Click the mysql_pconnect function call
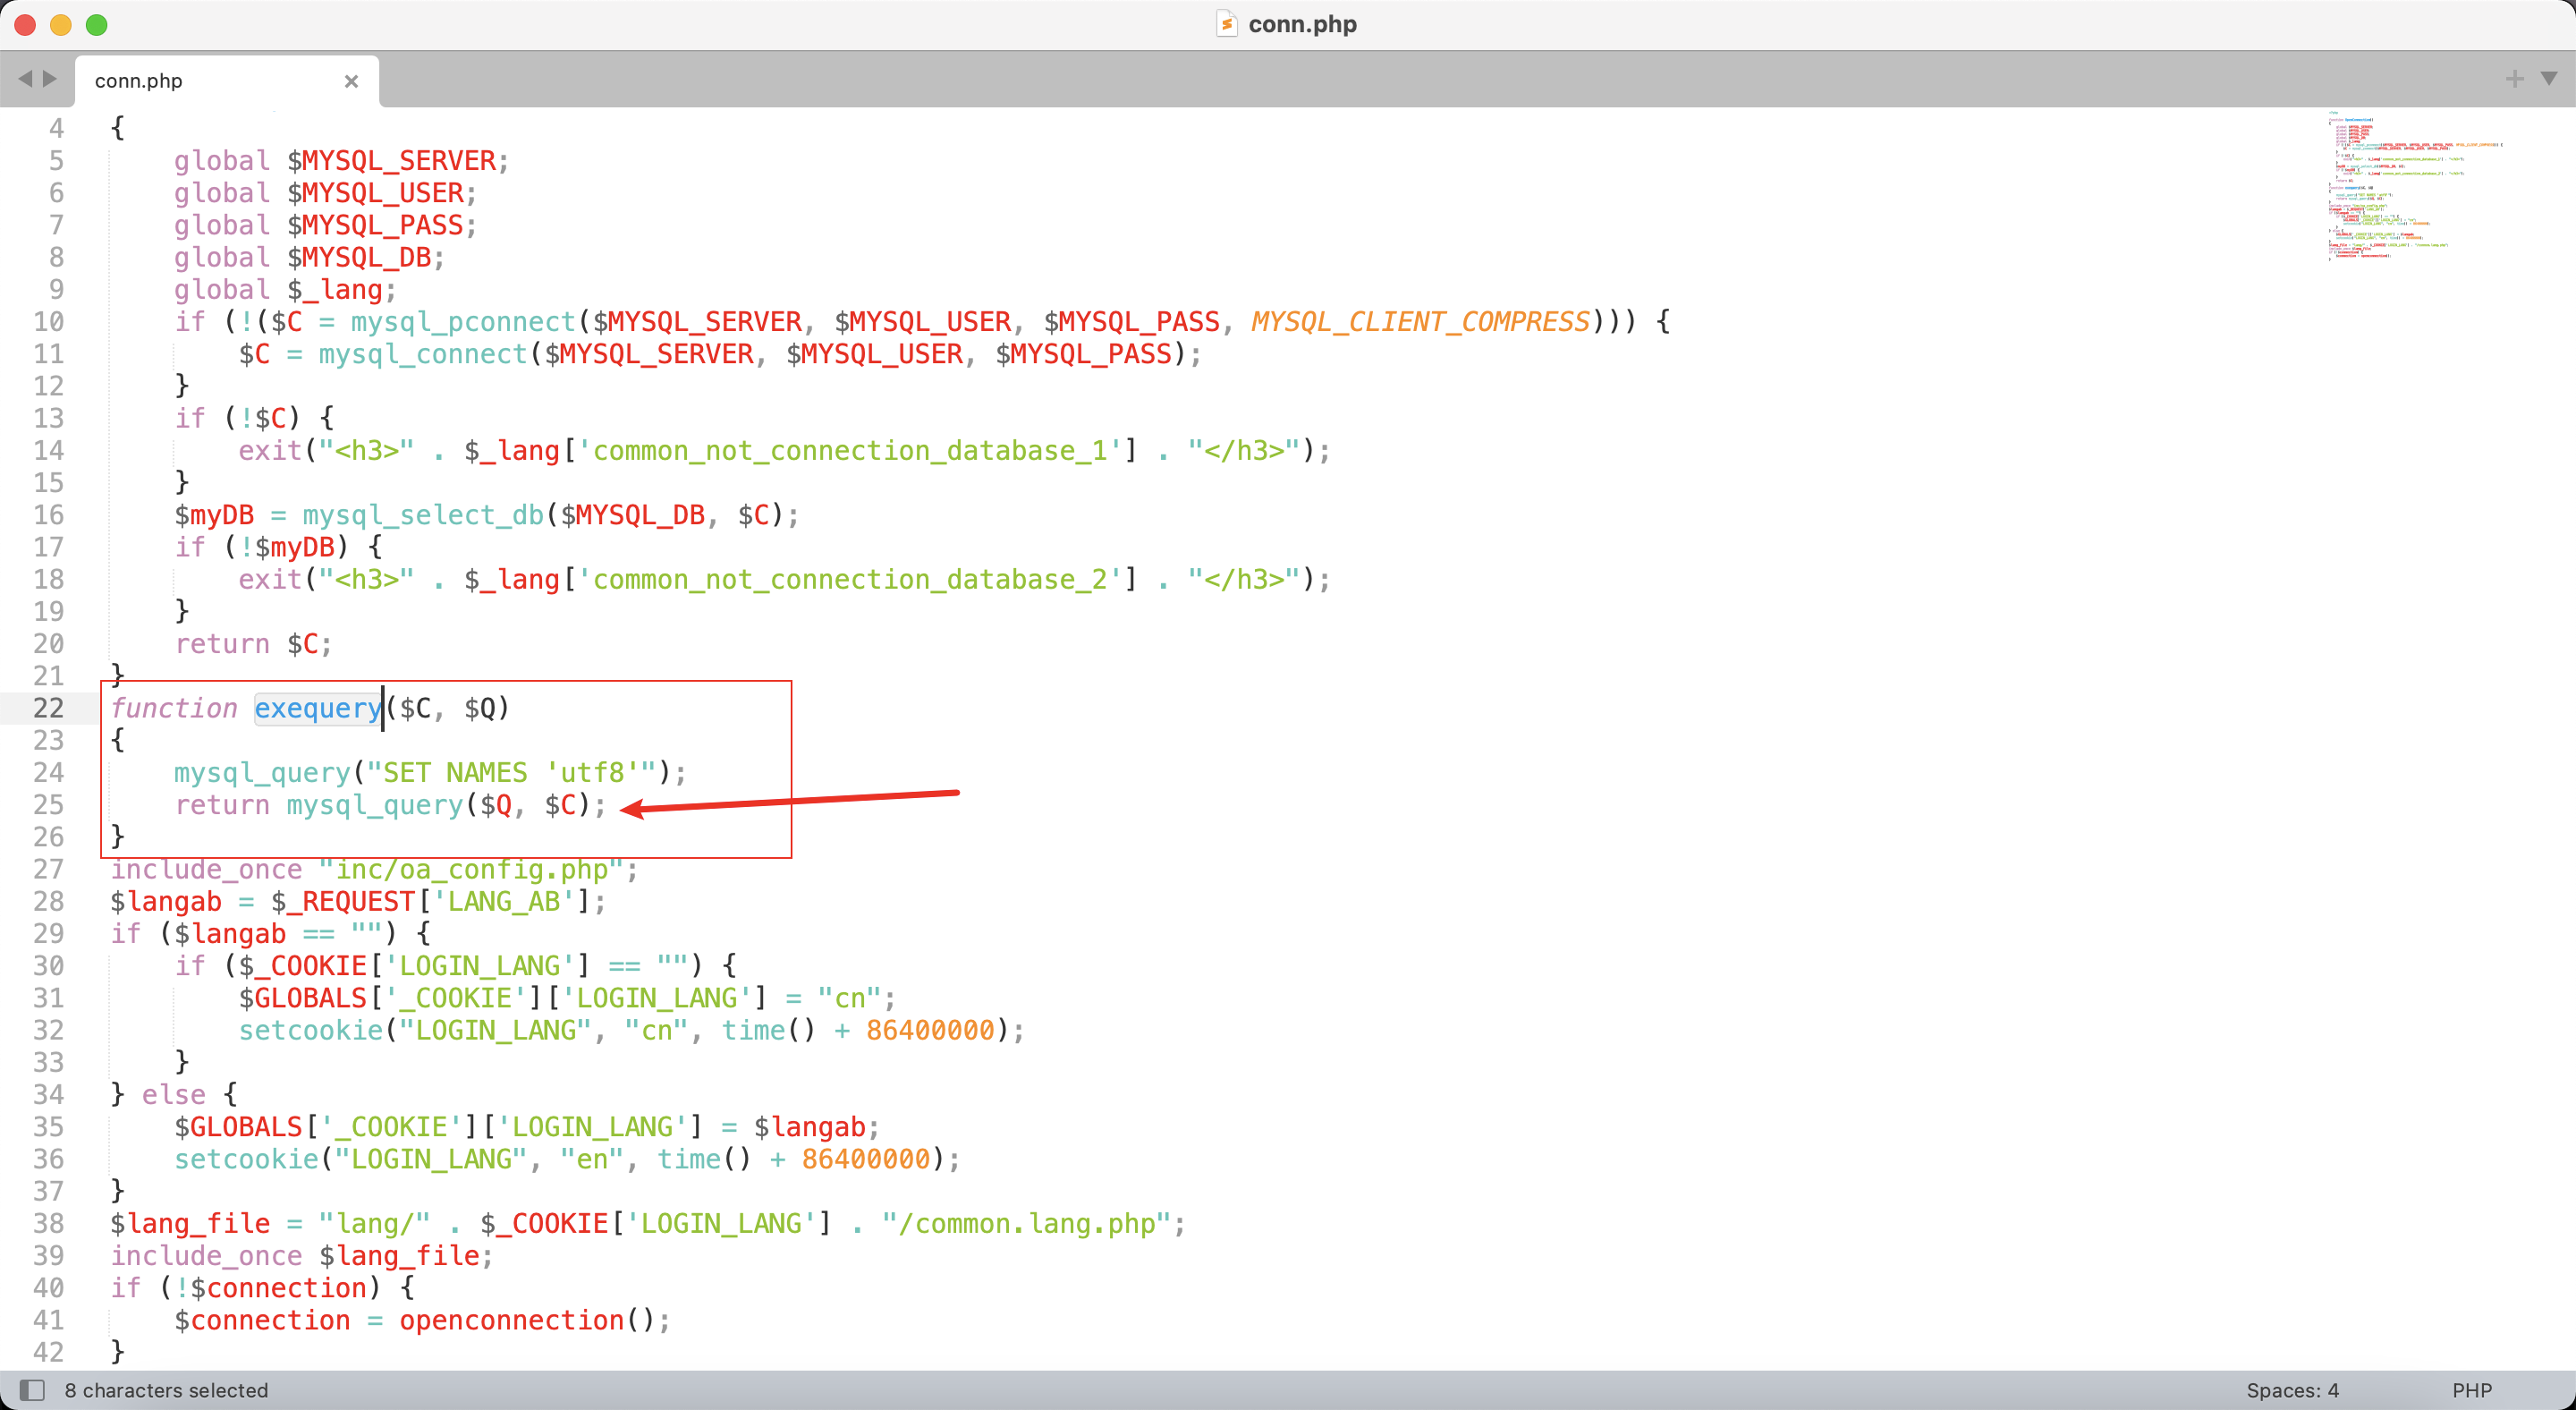2576x1410 pixels. [463, 322]
